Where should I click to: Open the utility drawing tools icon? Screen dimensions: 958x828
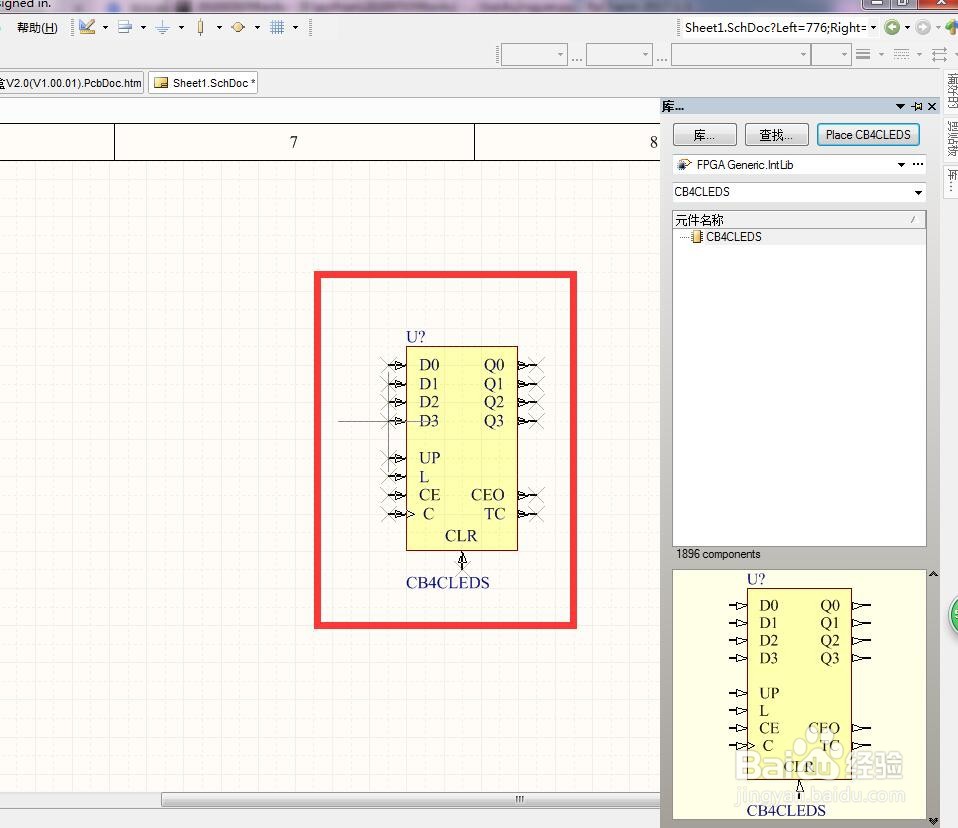87,27
